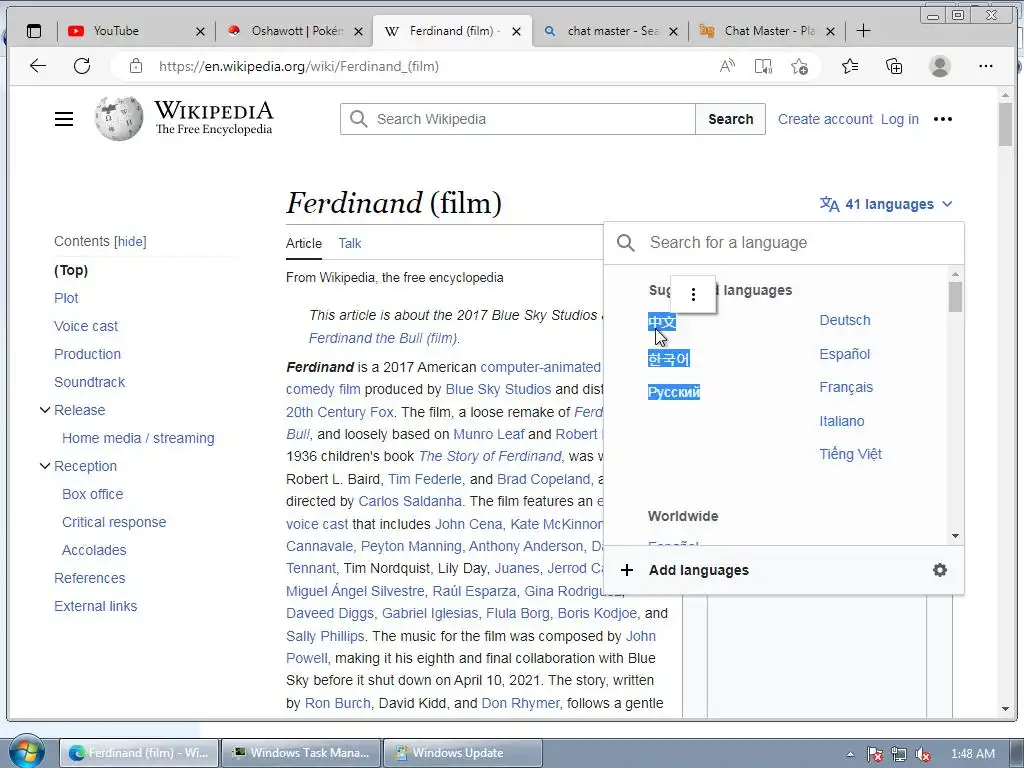Open the browser tab actions menu icon
Viewport: 1024px width, 768px height.
pyautogui.click(x=33, y=31)
